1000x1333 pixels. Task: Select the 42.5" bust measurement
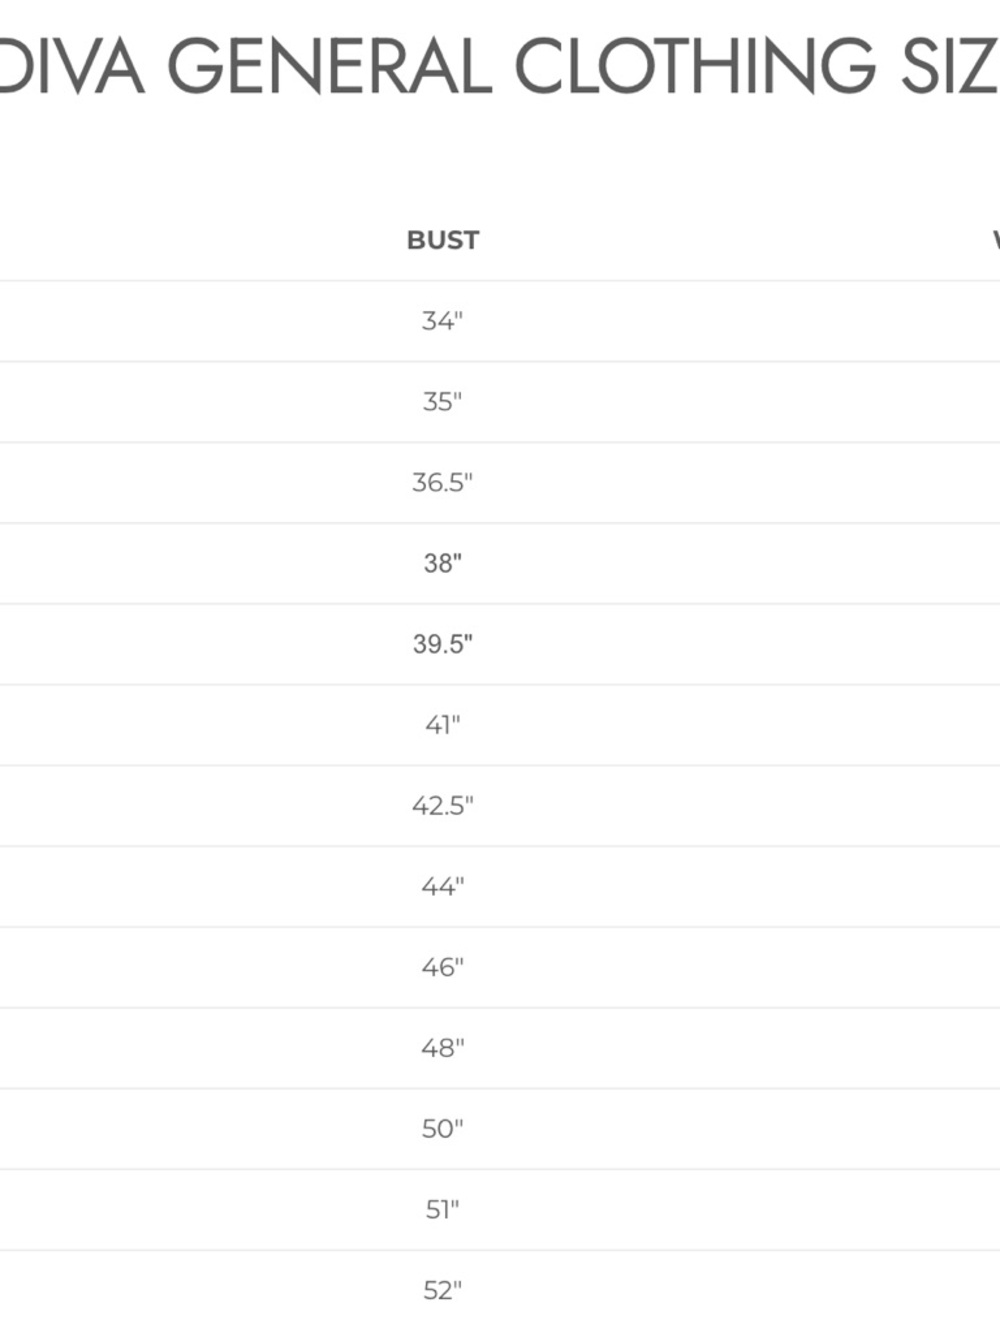click(x=442, y=806)
